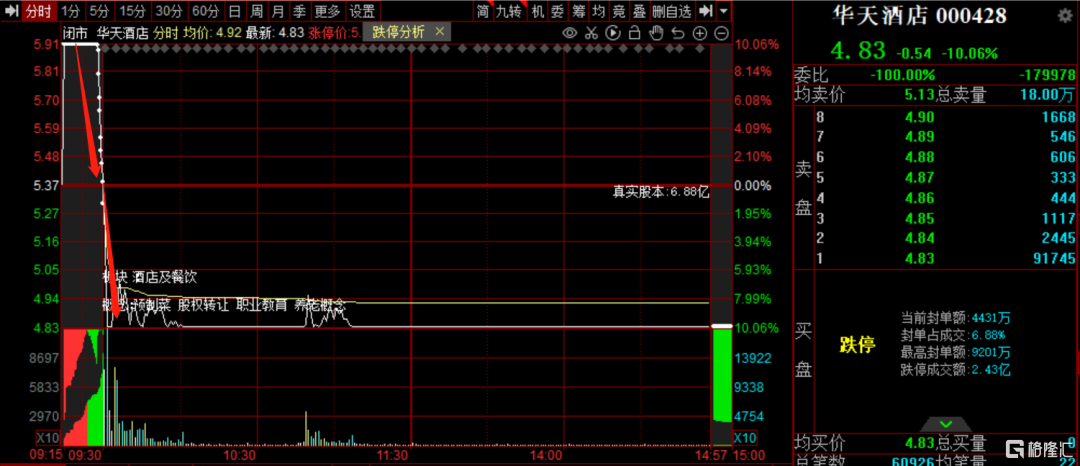1080x466 pixels.
Task: Click the collapse arrow left of the 分时 tab
Action: point(10,10)
